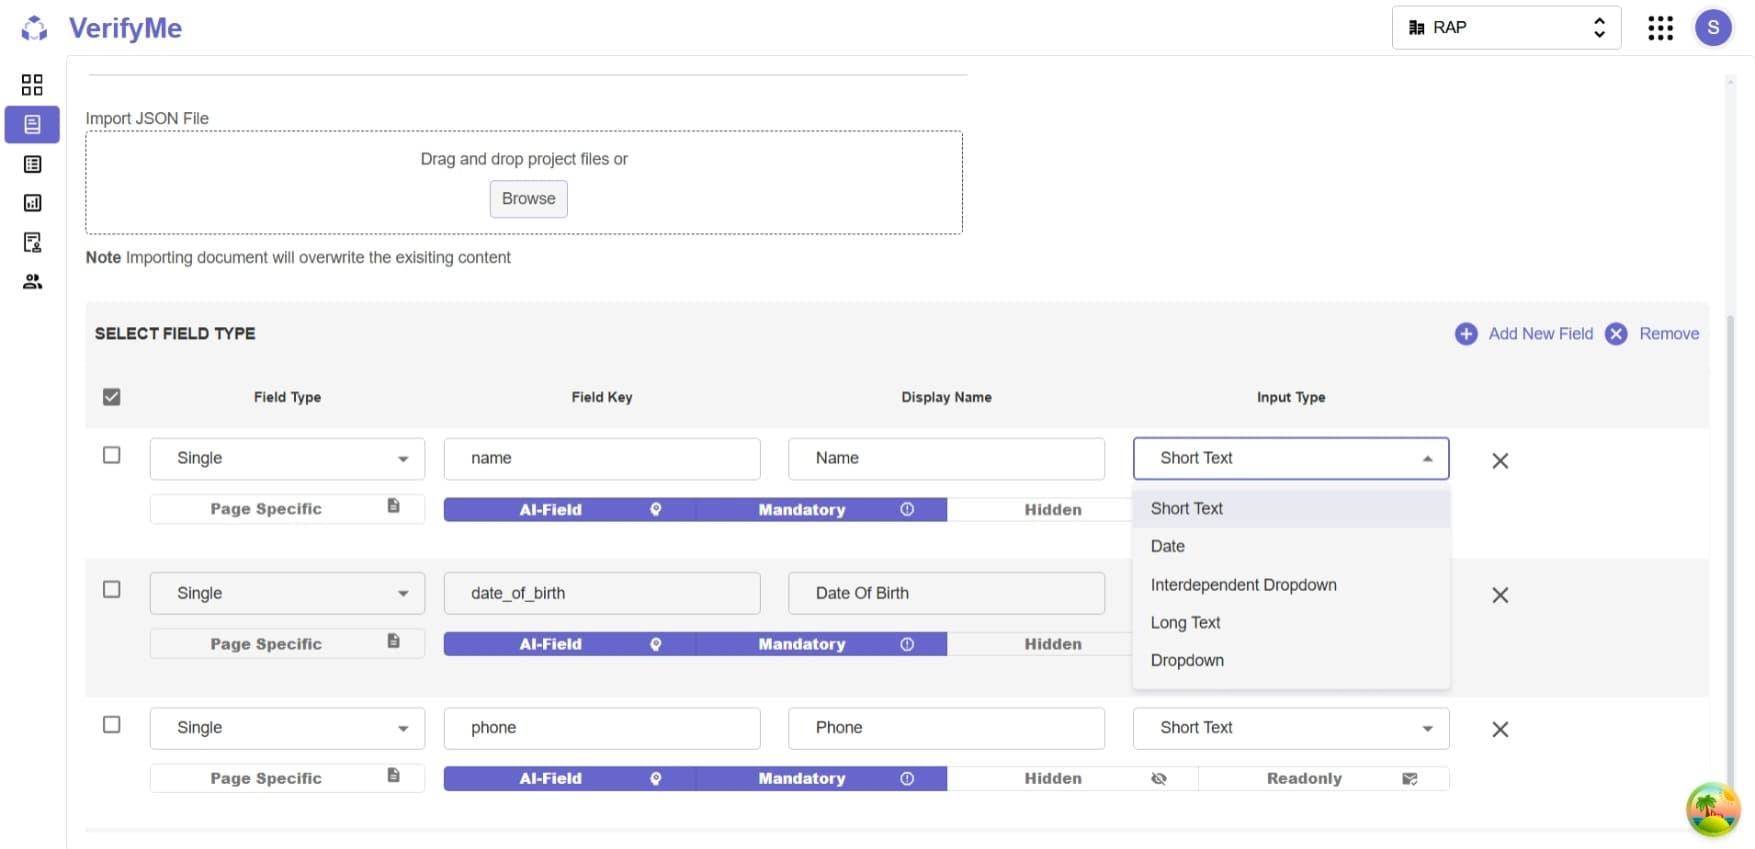The height and width of the screenshot is (849, 1755).
Task: Toggle Page Specific for the phone row
Action: coord(287,778)
